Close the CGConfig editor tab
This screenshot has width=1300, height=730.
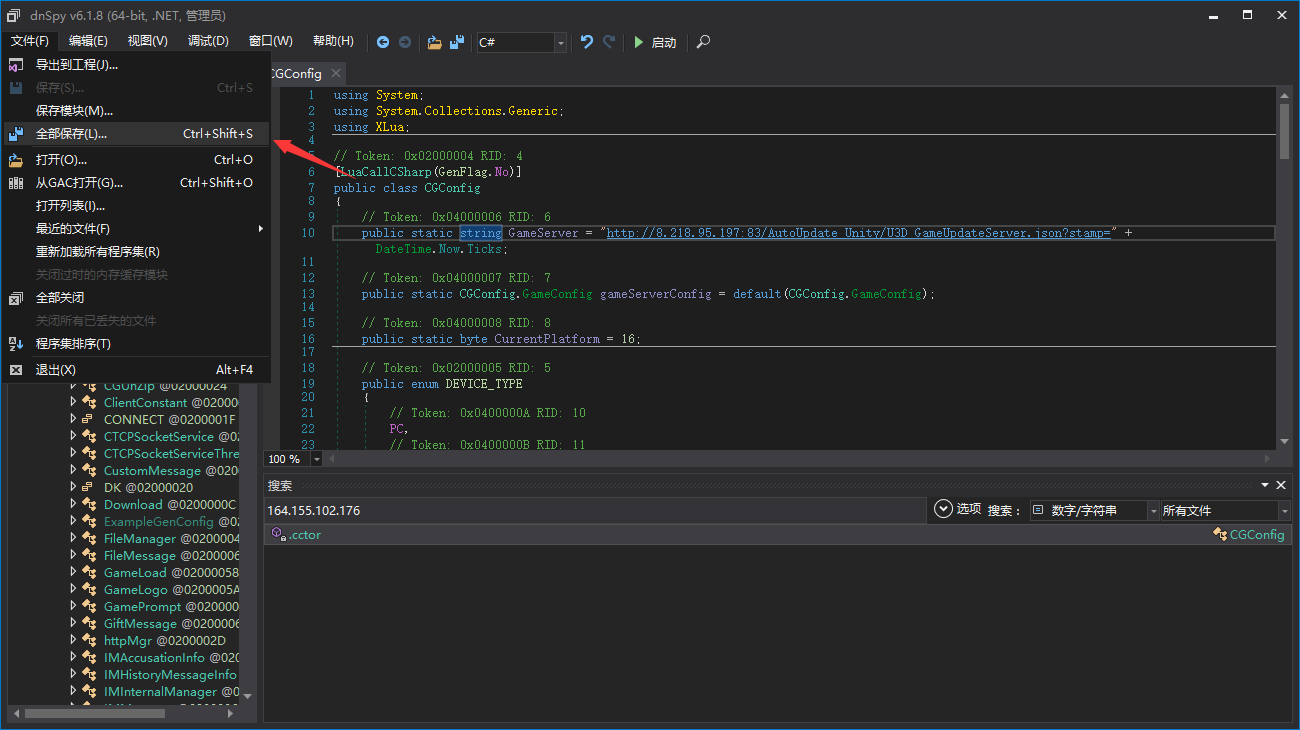click(336, 73)
